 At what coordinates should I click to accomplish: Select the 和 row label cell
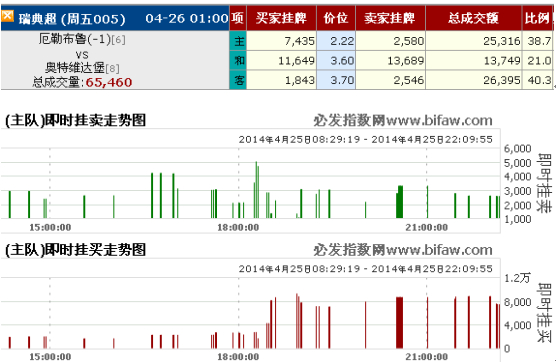239,61
